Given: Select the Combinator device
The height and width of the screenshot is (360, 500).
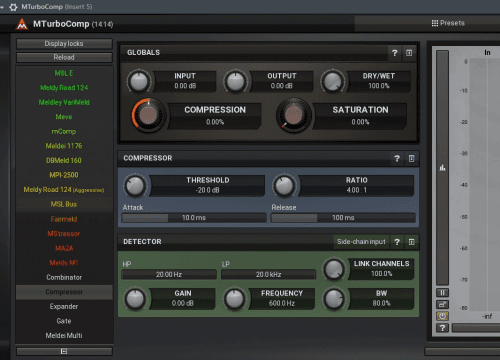Looking at the screenshot, I should (x=64, y=277).
